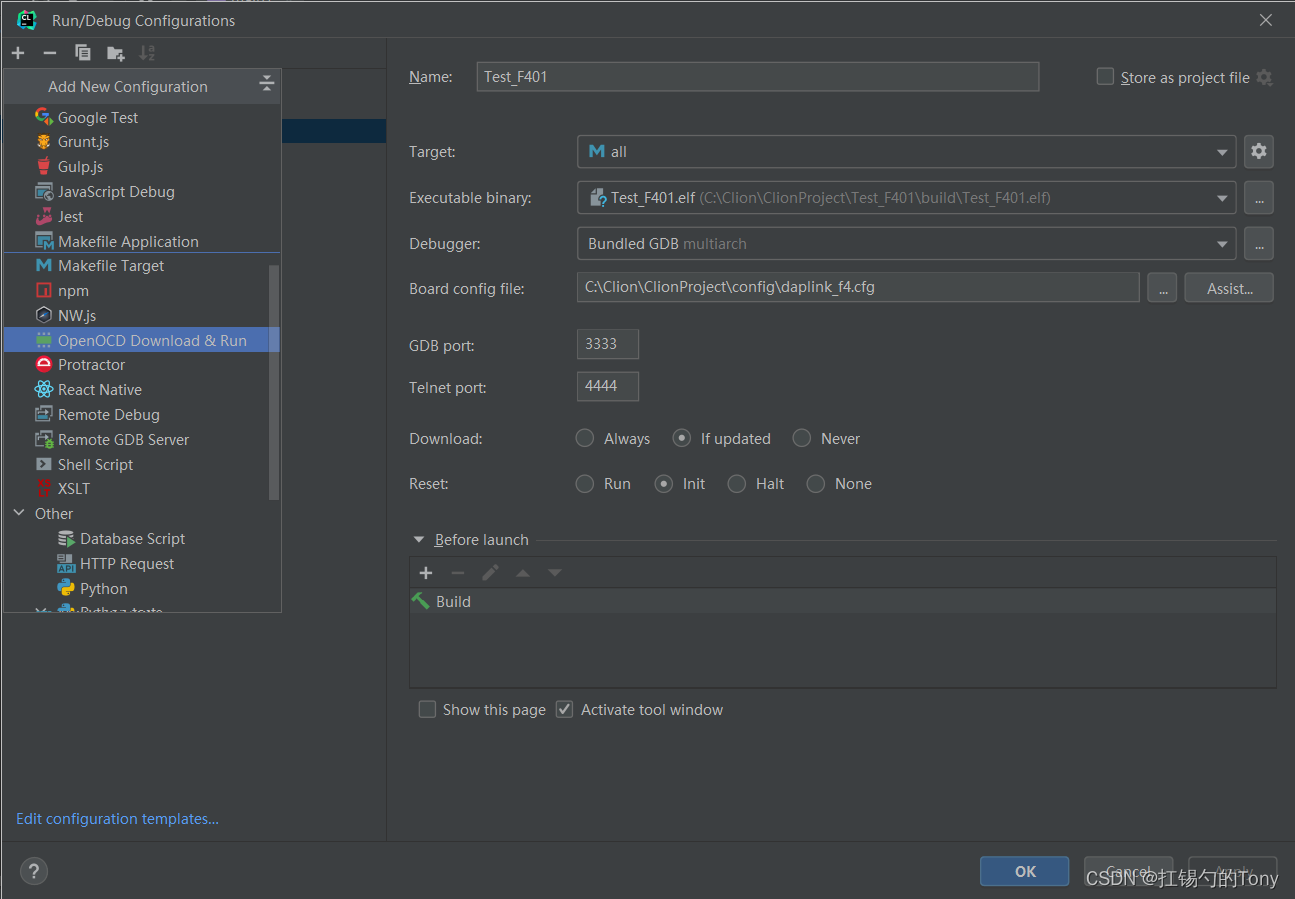Open Target settings with the gear icon

pyautogui.click(x=1258, y=151)
